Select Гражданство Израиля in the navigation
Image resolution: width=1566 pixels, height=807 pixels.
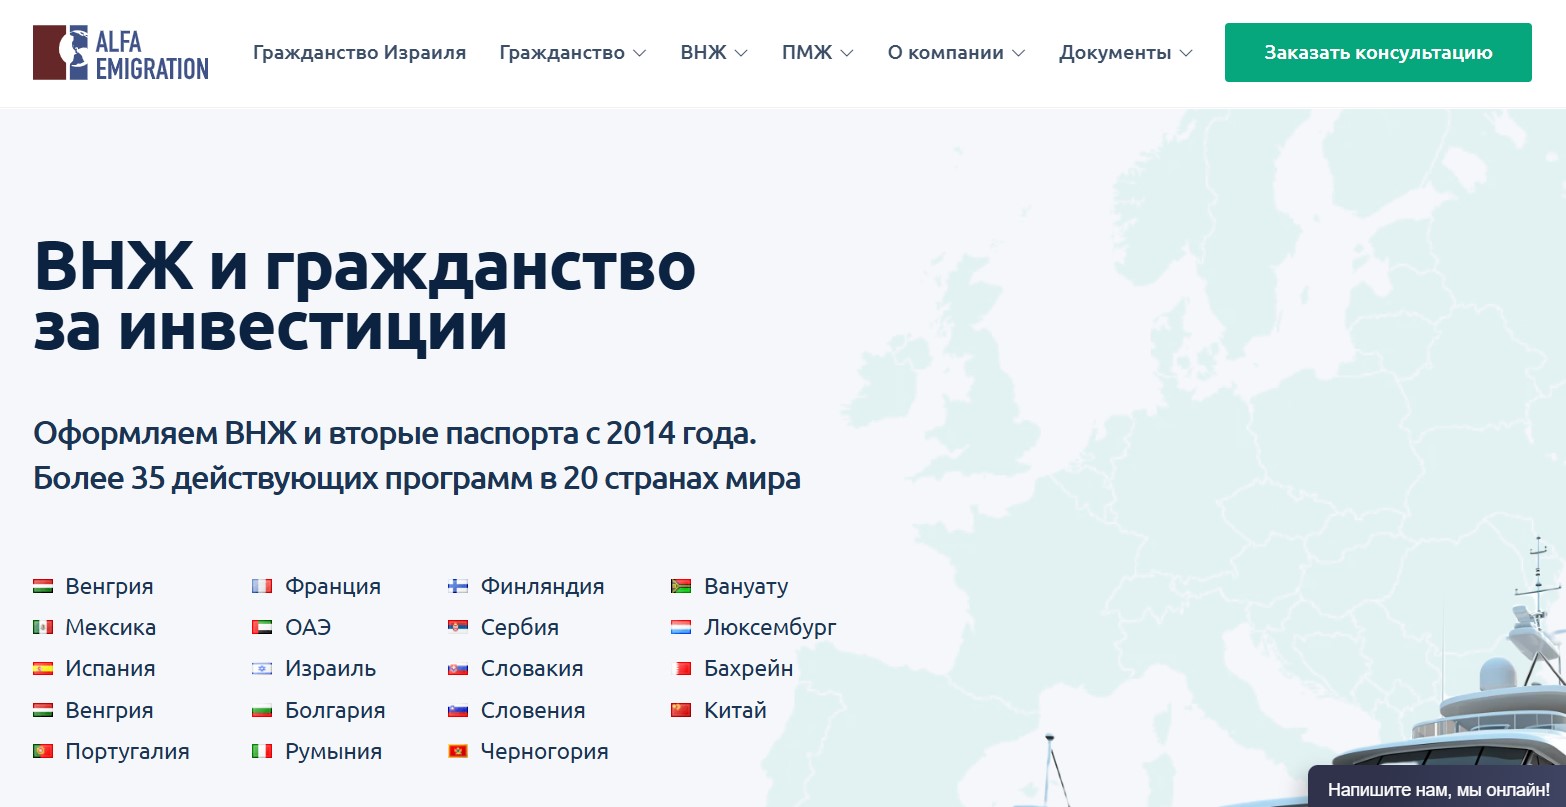pos(361,52)
